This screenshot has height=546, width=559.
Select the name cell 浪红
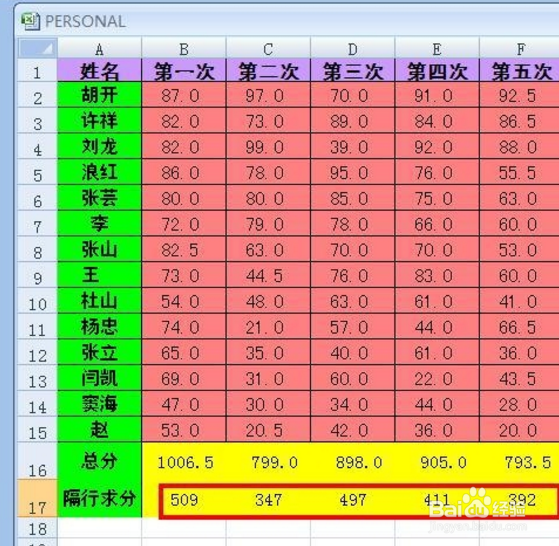[99, 172]
